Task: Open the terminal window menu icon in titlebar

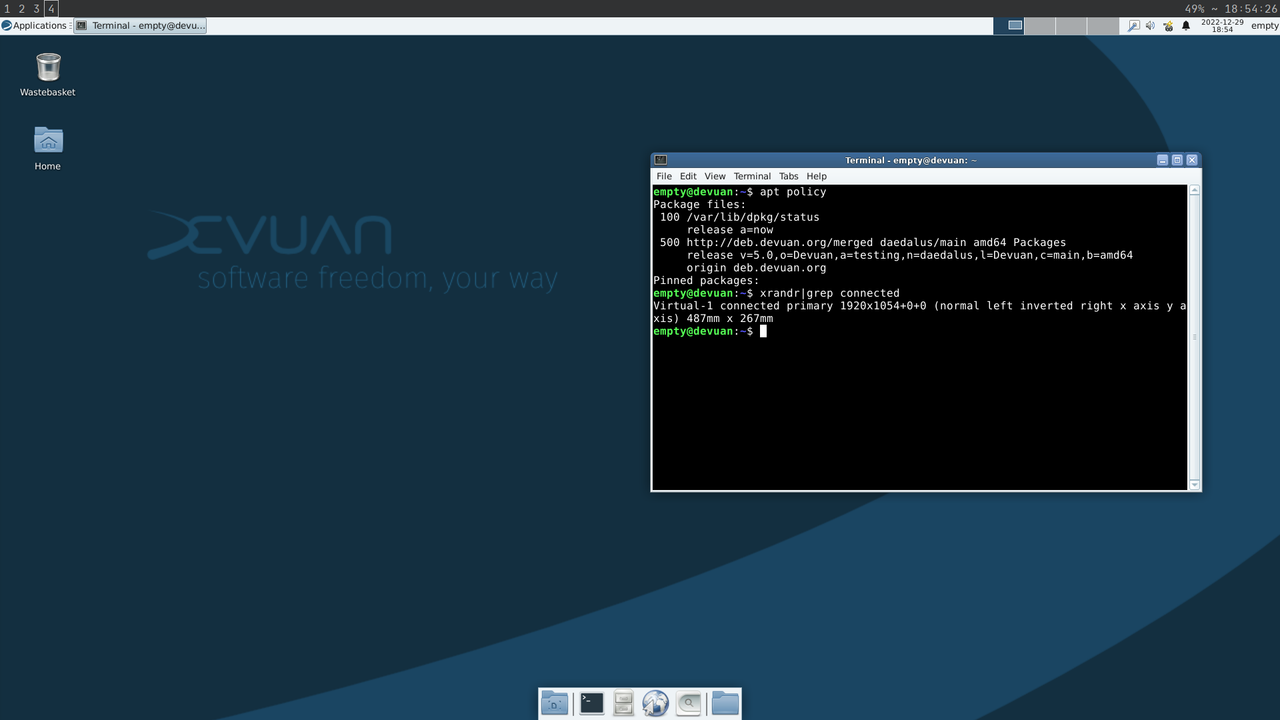Action: [x=661, y=160]
